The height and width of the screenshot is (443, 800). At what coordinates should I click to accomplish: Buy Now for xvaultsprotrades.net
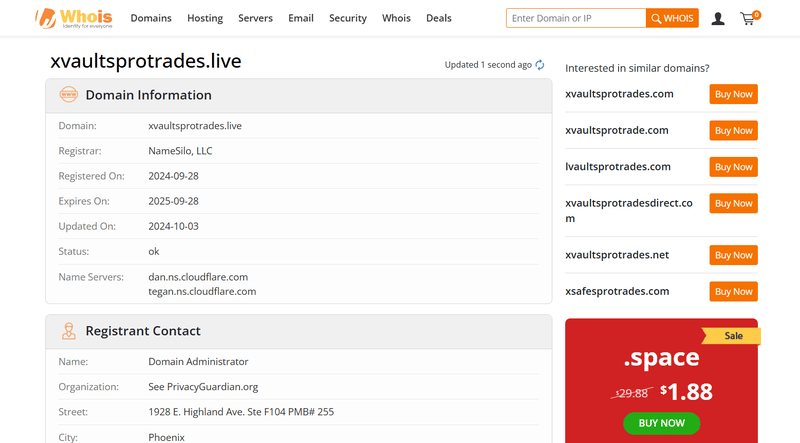733,255
